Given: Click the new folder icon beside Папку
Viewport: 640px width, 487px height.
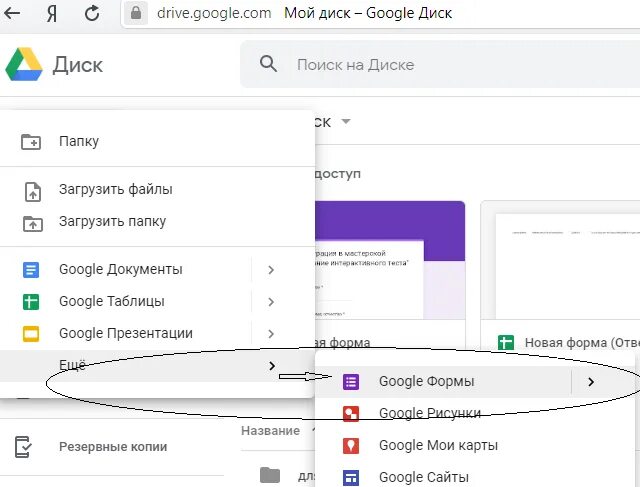Looking at the screenshot, I should pos(31,142).
